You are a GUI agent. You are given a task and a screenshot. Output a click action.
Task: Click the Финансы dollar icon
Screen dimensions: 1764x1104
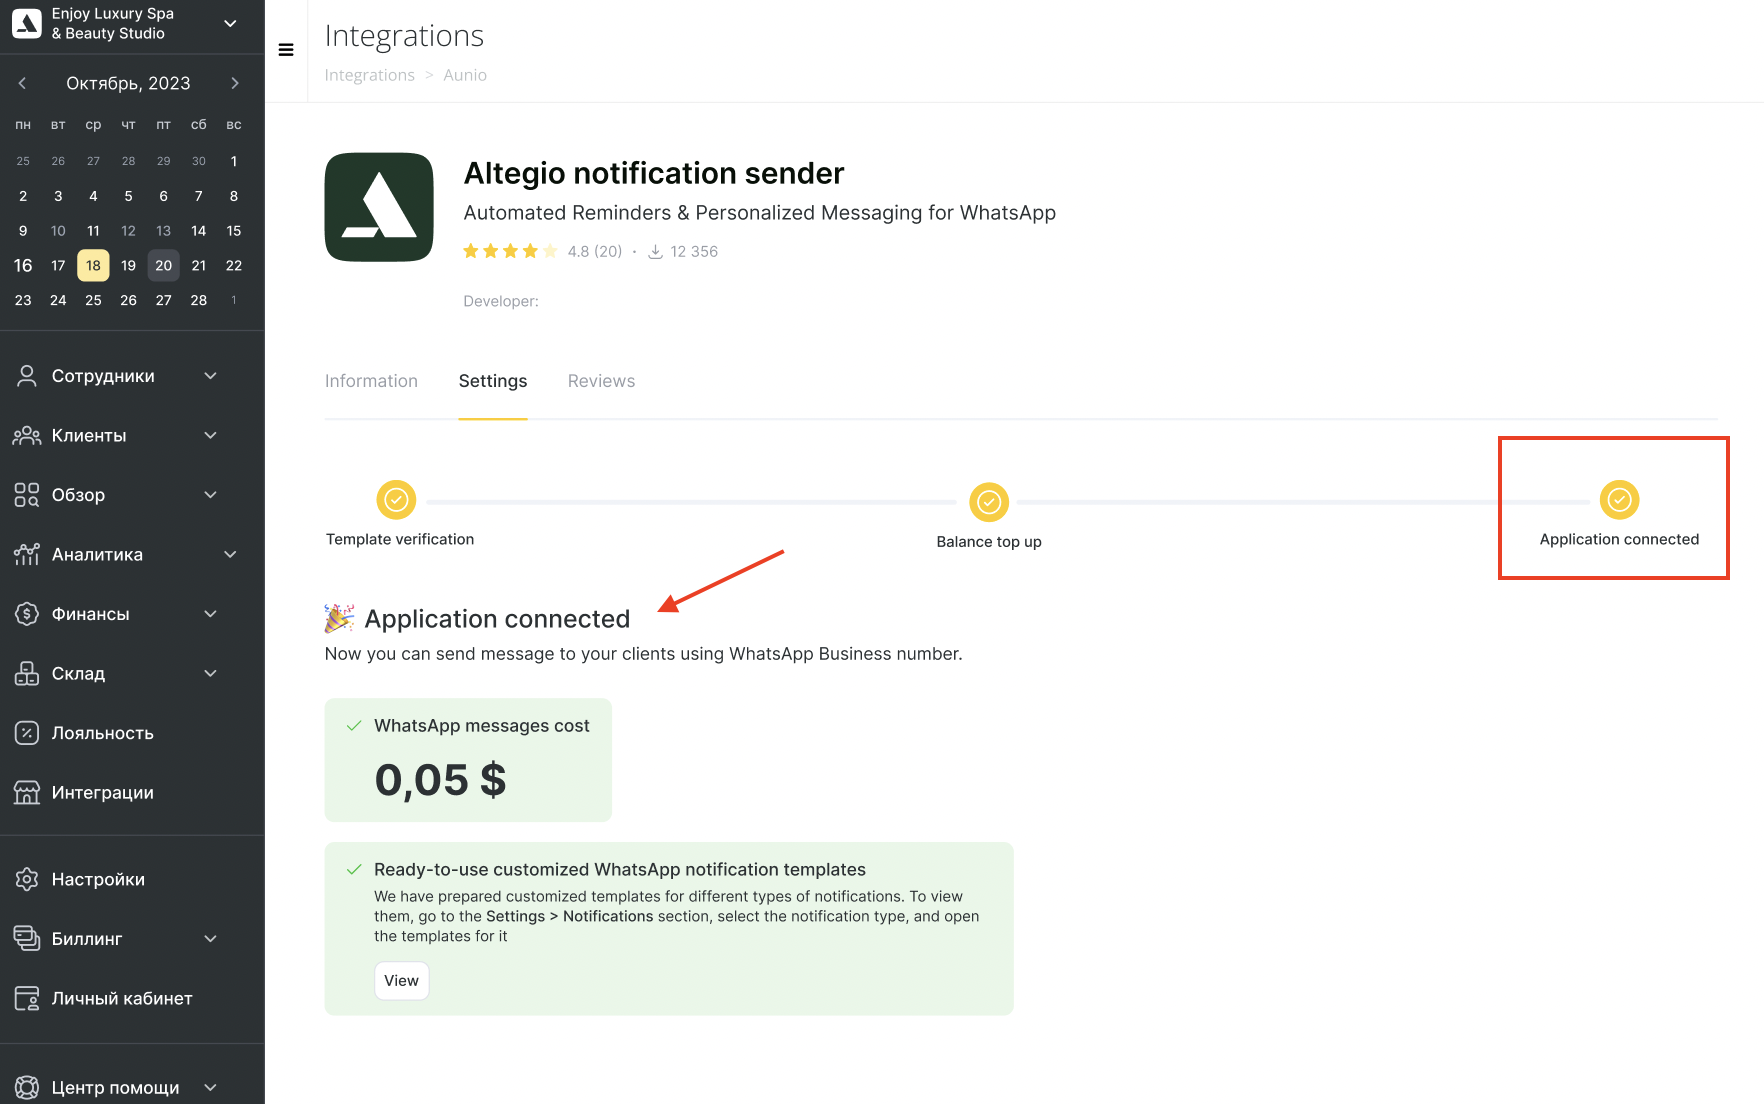click(x=27, y=614)
